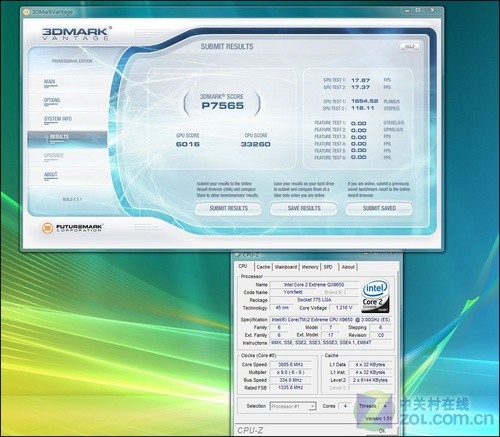Viewport: 500px width, 437px height.
Task: Click the Core Speed value 3005.6 MHz
Action: (x=291, y=365)
